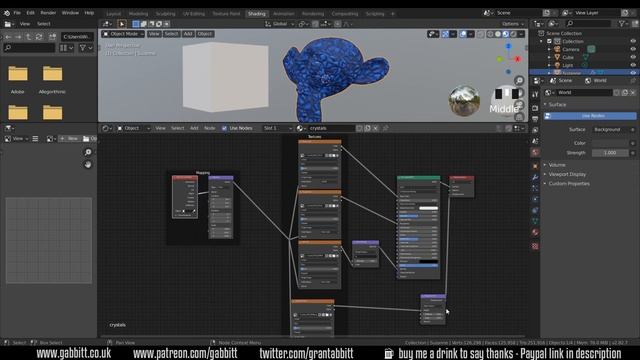640x360 pixels.
Task: Hide the Camera in the outliner
Action: 633,49
